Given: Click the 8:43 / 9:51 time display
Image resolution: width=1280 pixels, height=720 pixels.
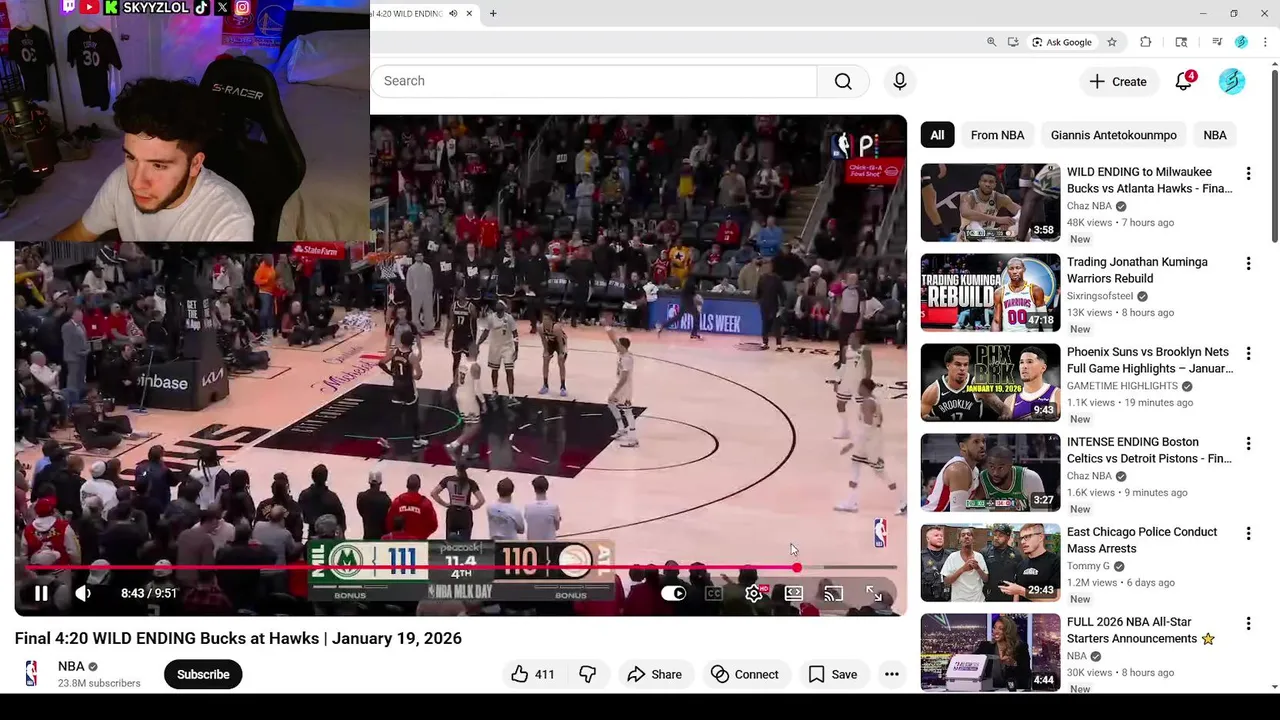Looking at the screenshot, I should tap(149, 593).
